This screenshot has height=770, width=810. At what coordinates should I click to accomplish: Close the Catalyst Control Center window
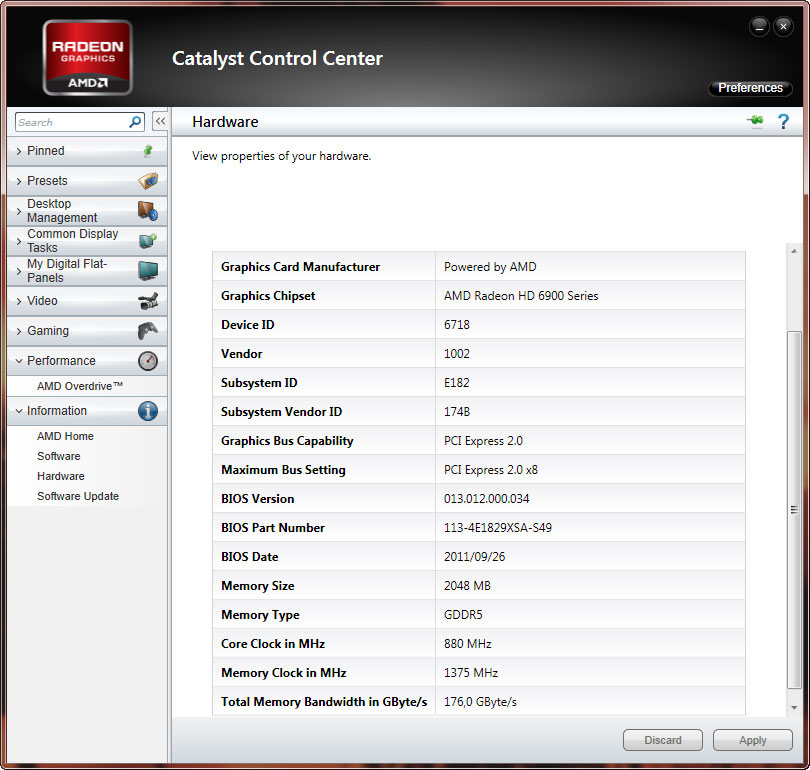pyautogui.click(x=783, y=27)
